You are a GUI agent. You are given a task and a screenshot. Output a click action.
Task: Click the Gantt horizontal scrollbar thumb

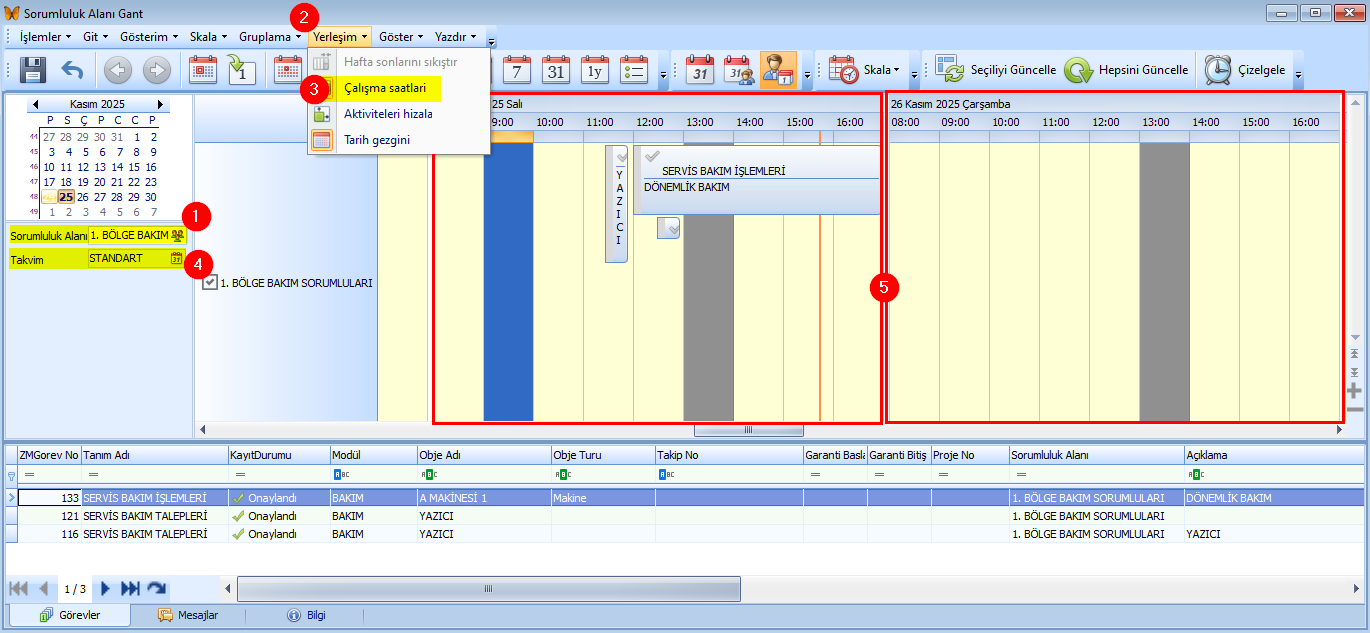point(748,430)
